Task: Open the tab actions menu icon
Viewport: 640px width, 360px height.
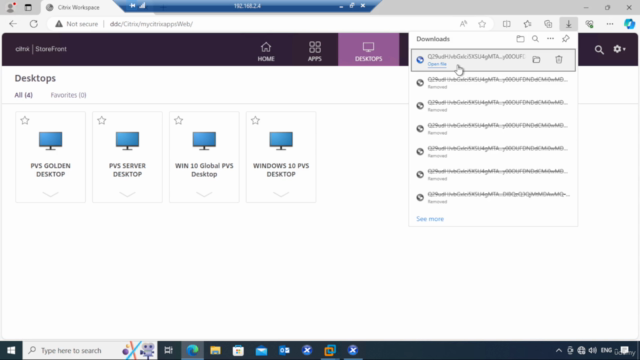Action: pos(28,7)
